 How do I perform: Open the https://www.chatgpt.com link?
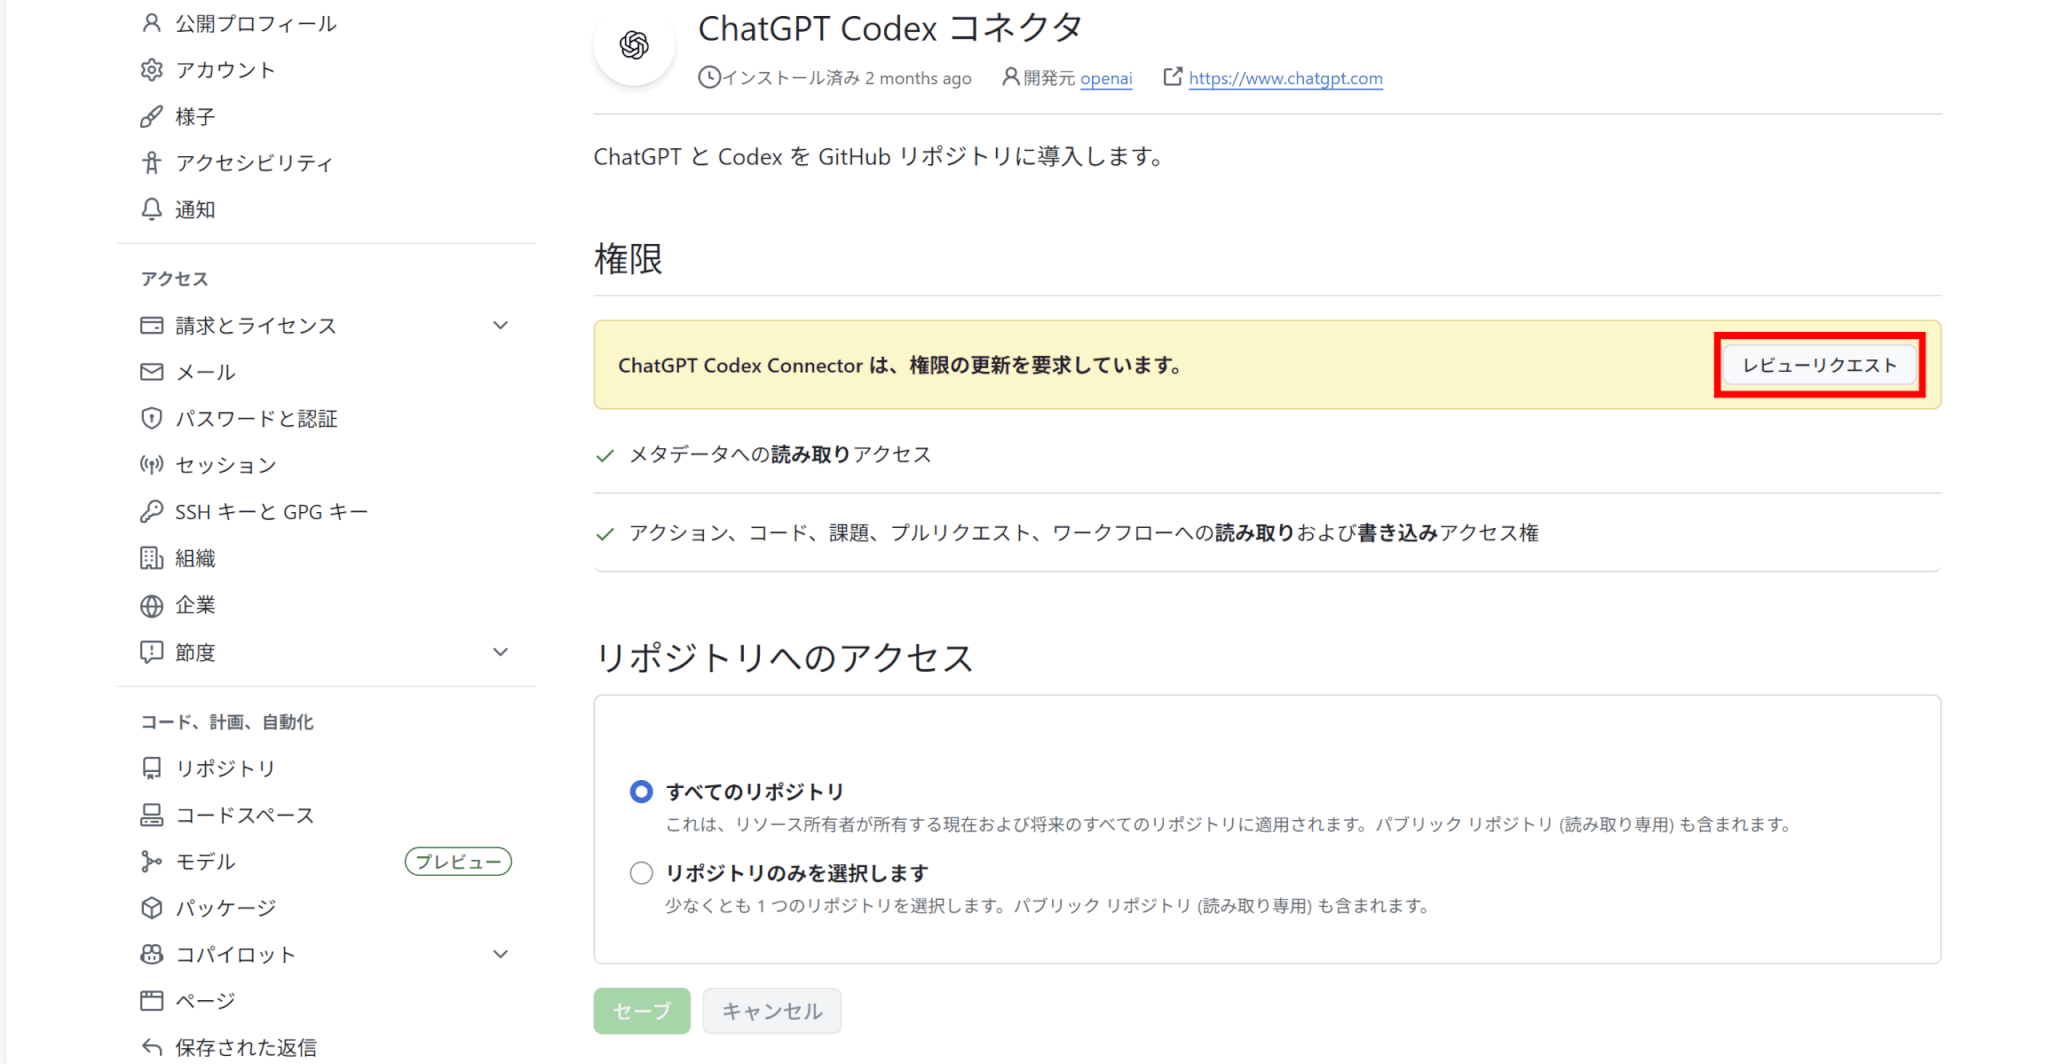[1285, 78]
